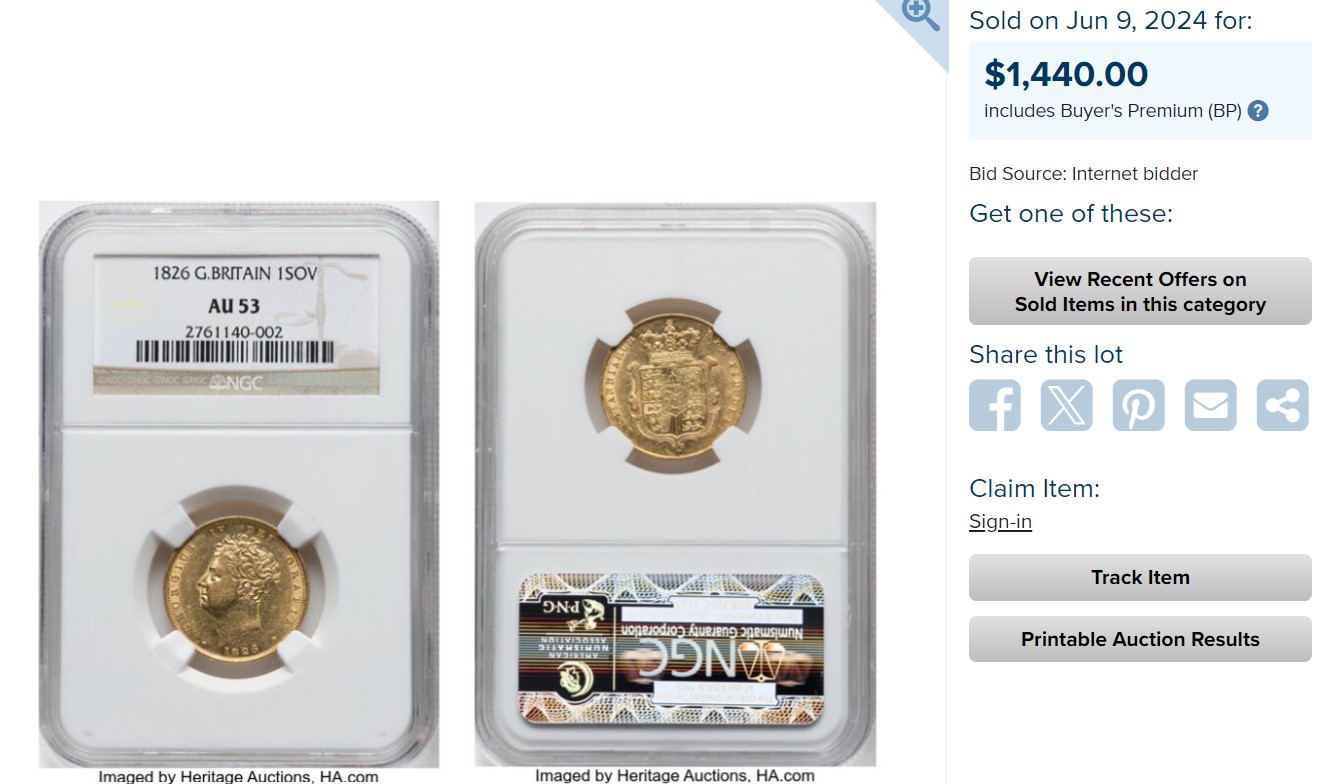Screen dimensions: 1318x784
Task: Click the Sign-in link under Claim Item
Action: 1000,522
